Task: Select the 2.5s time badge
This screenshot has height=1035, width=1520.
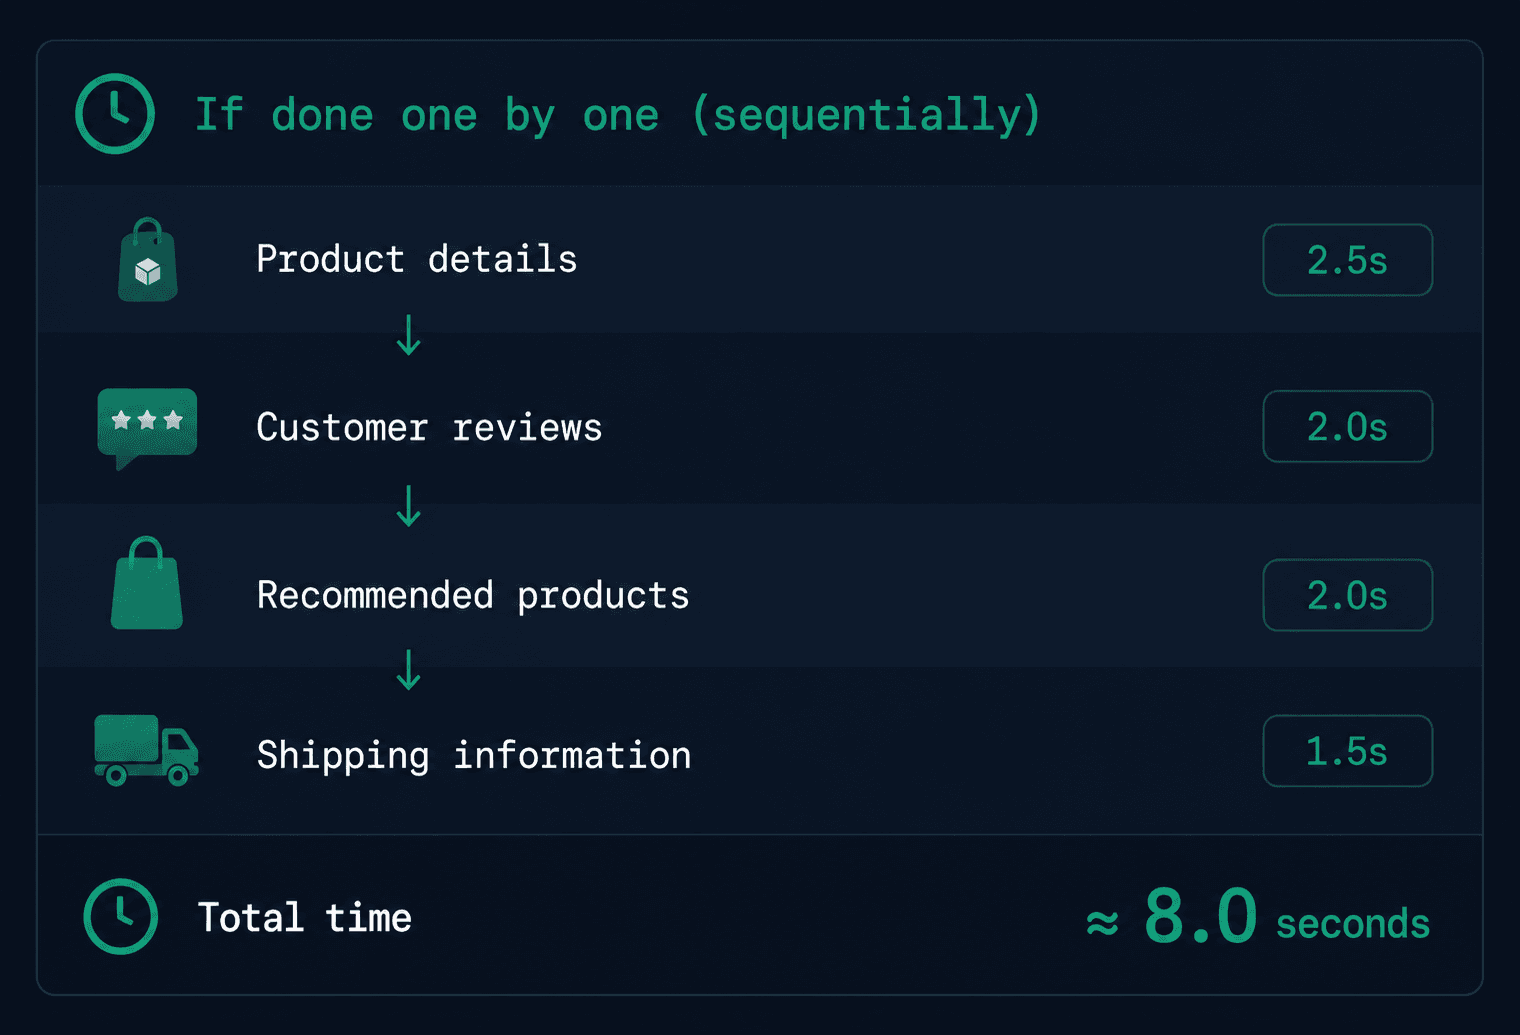Action: (1347, 260)
